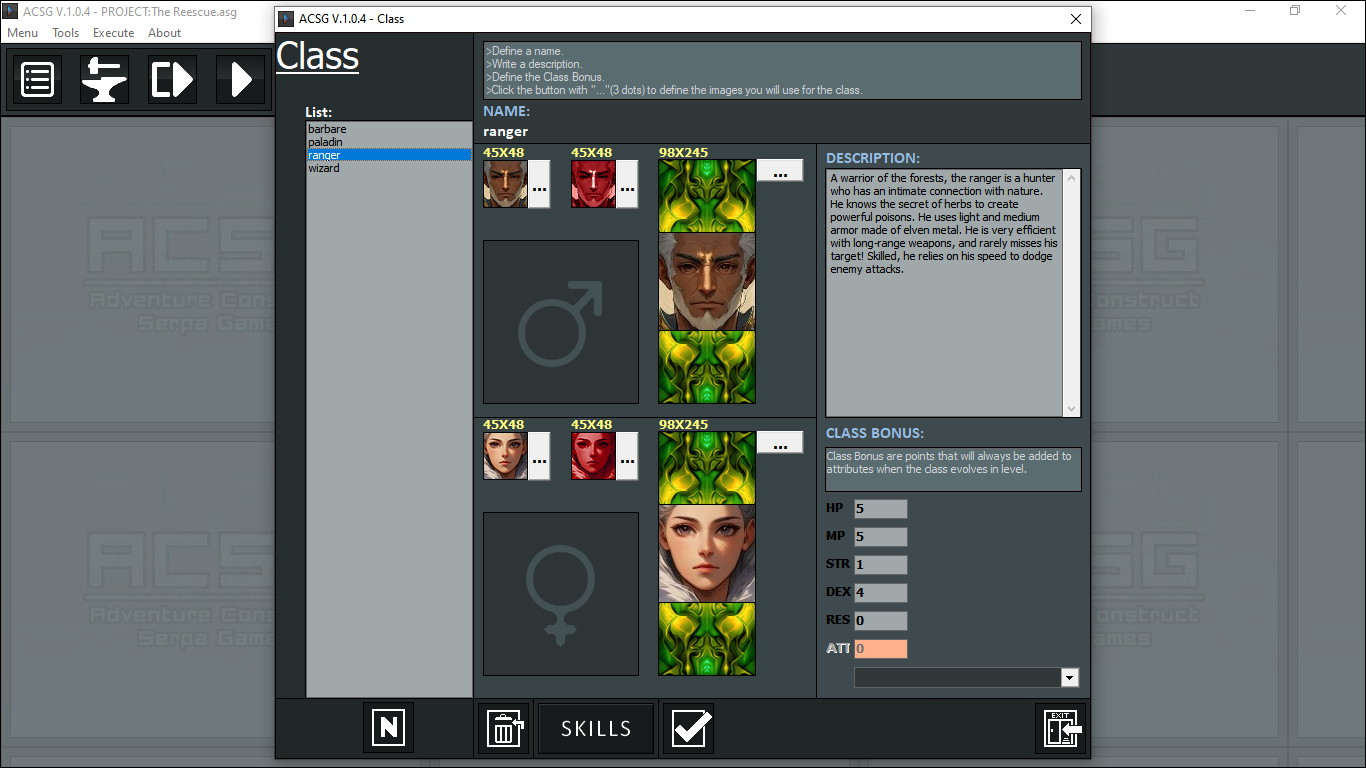Click description scrollbar down arrow

tap(1072, 408)
